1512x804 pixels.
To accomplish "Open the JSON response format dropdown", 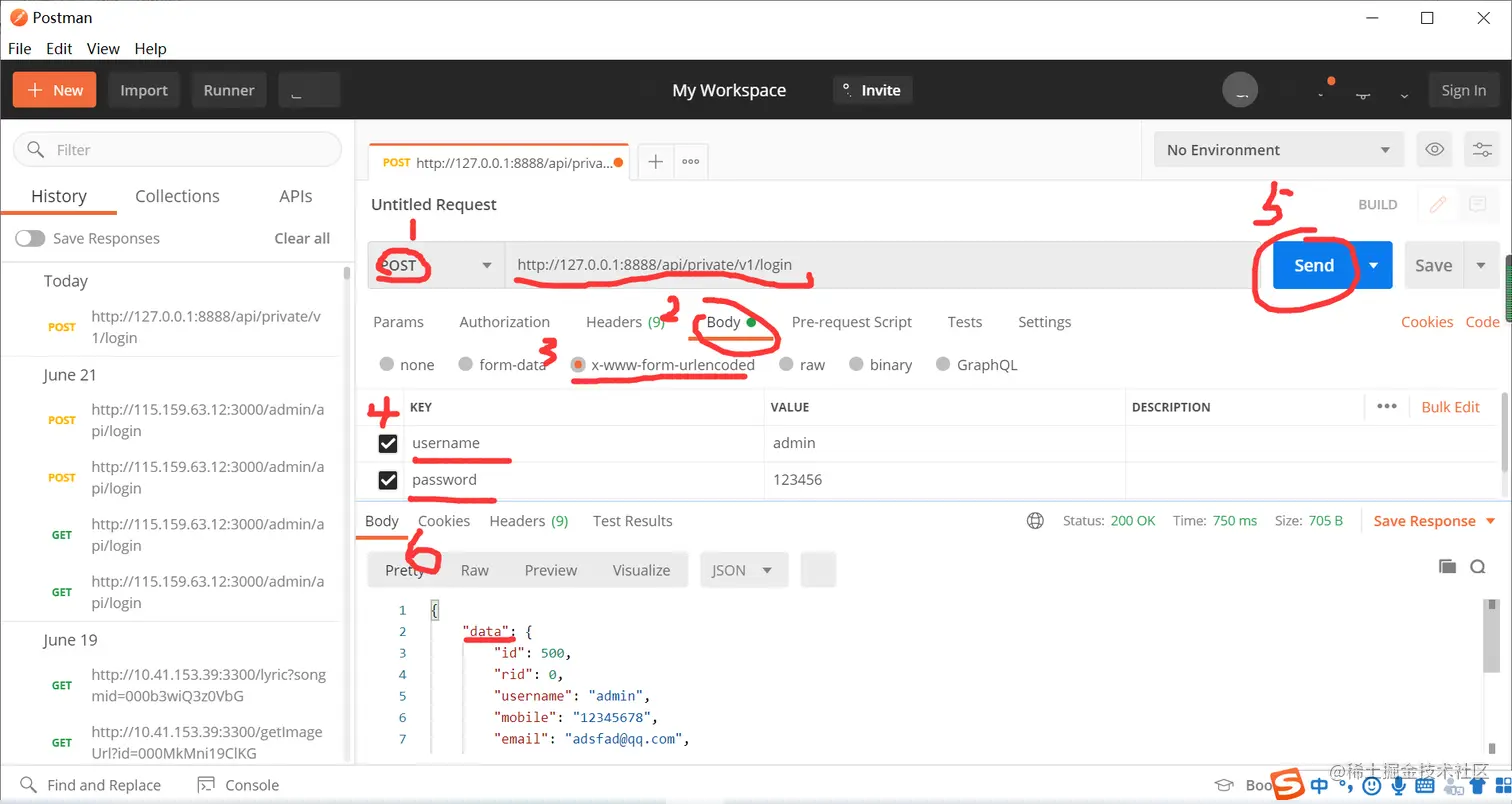I will [x=743, y=570].
